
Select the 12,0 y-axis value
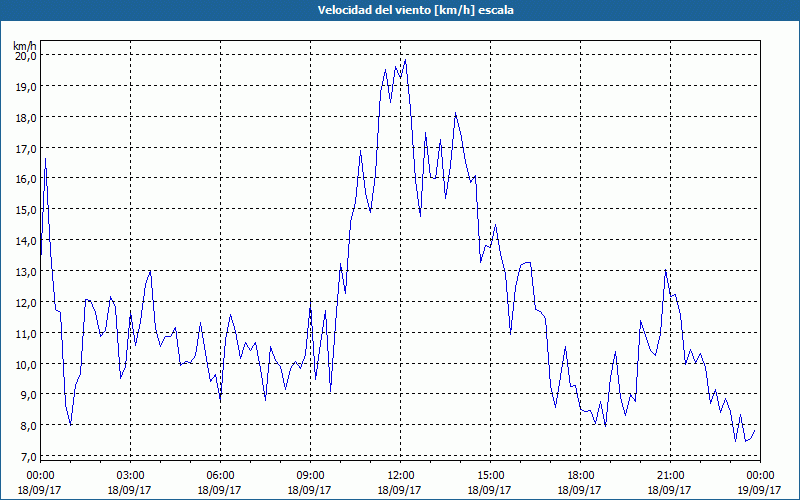[x=26, y=303]
